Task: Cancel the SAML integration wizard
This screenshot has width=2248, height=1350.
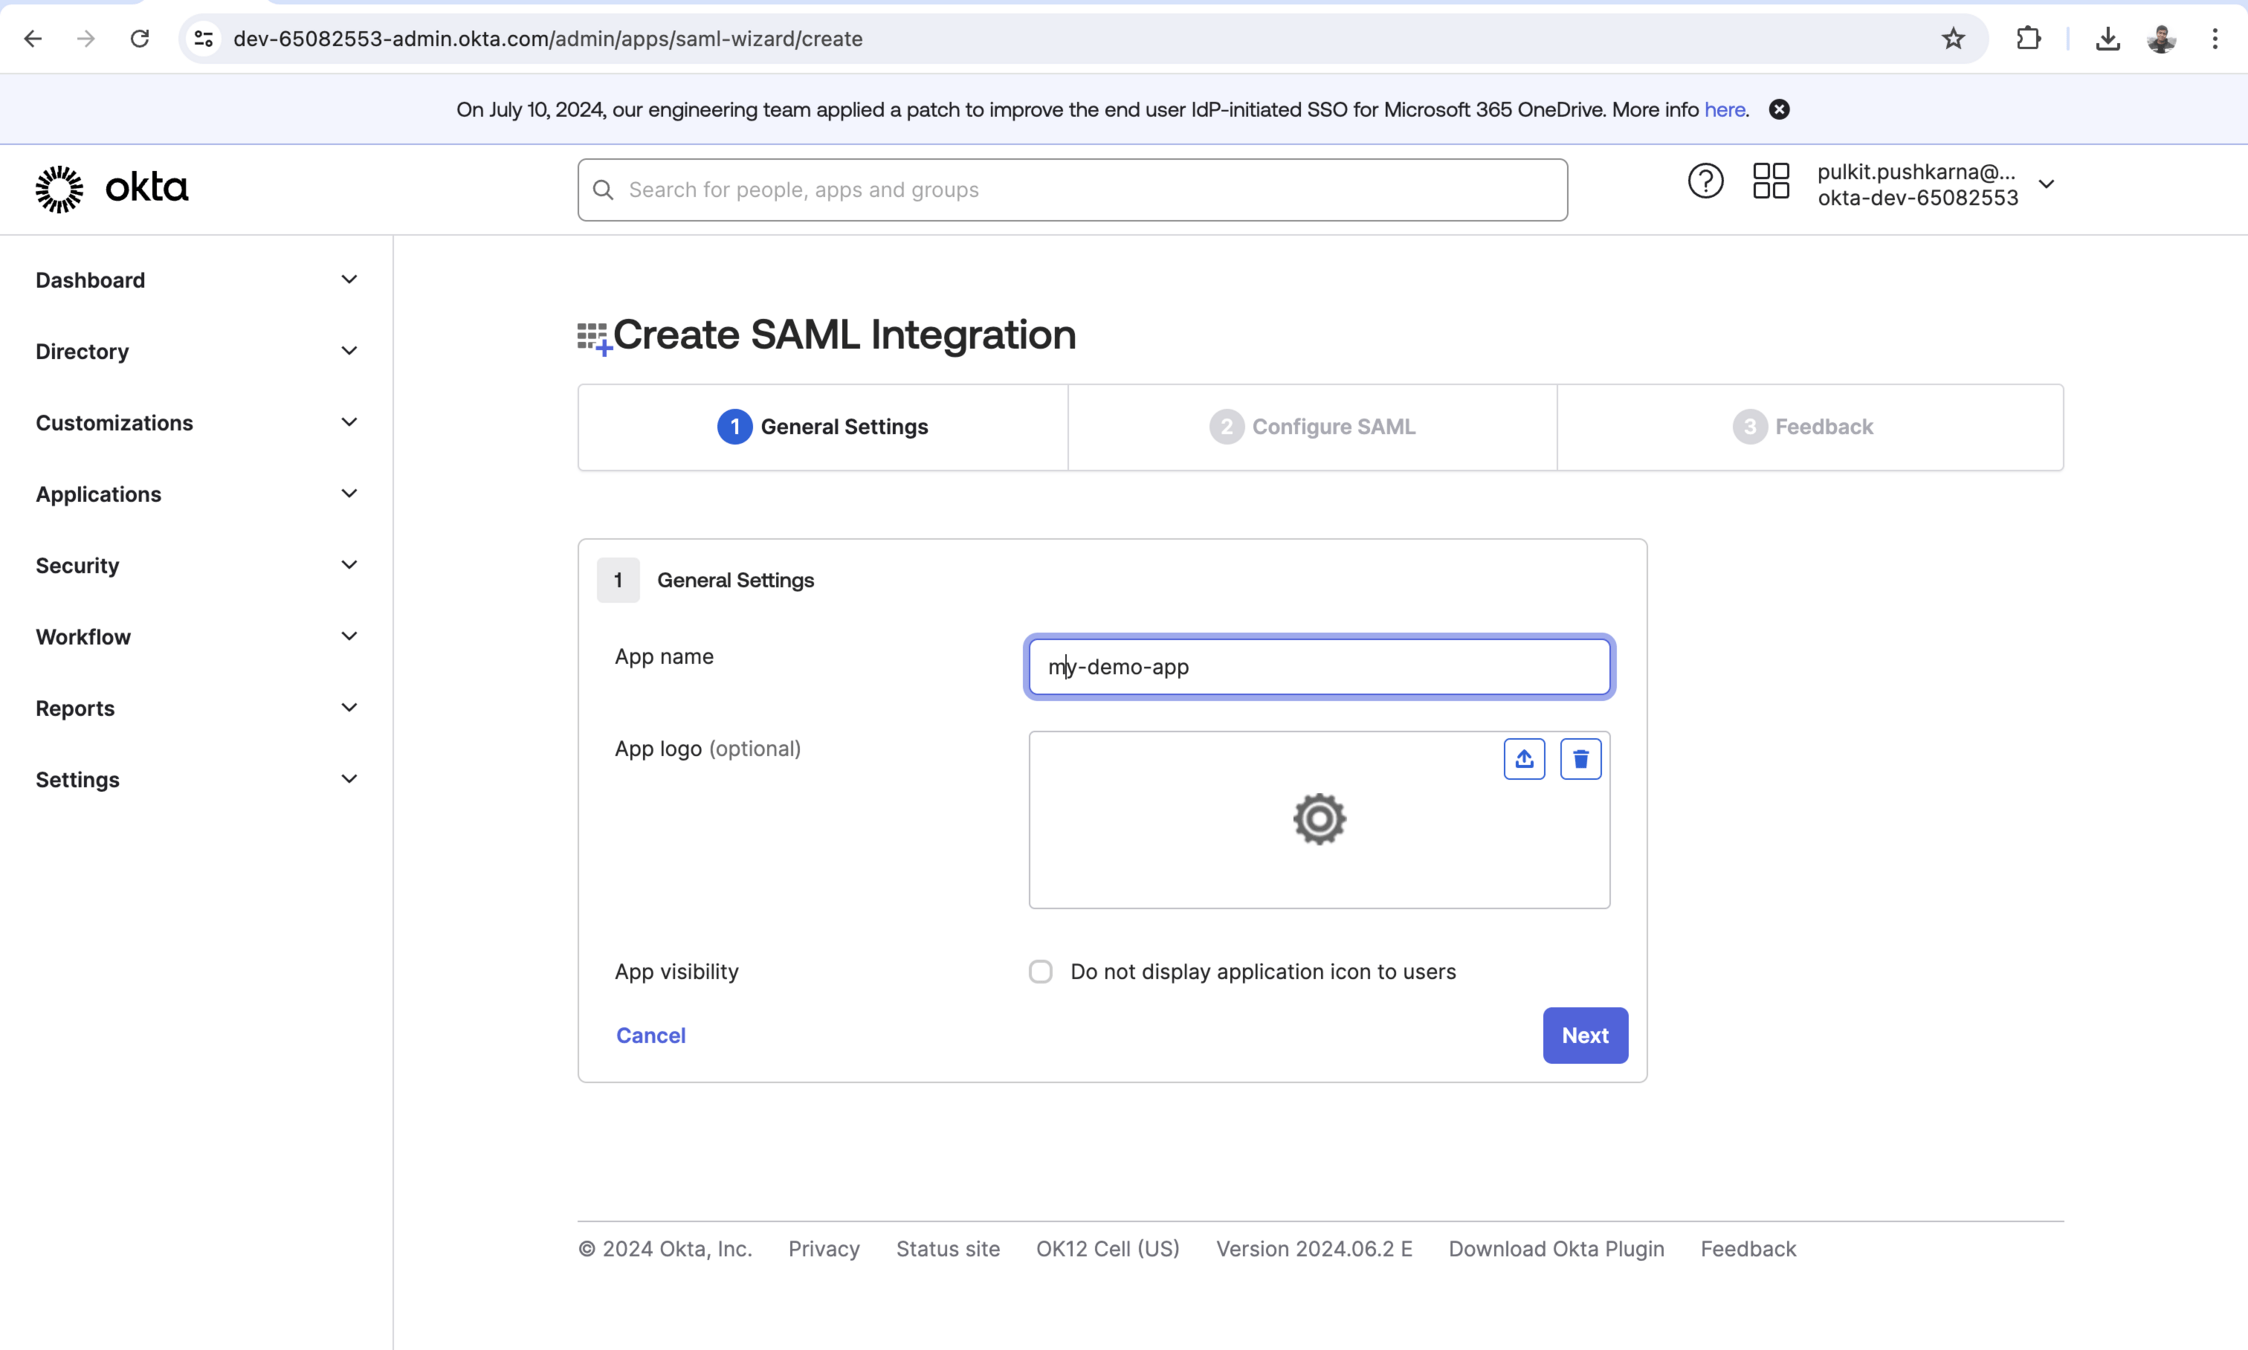Action: tap(650, 1035)
